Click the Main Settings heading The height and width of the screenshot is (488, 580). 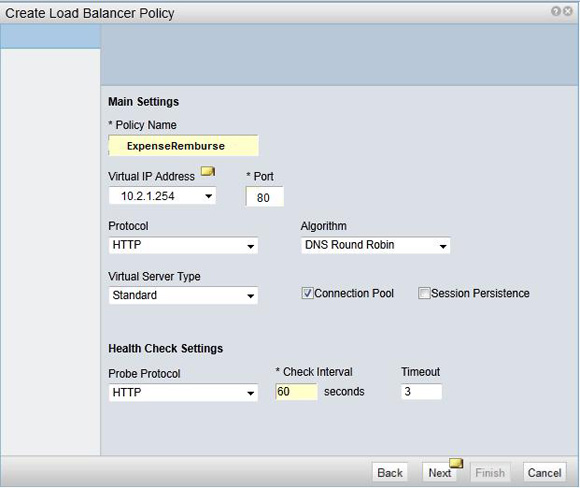pos(144,102)
